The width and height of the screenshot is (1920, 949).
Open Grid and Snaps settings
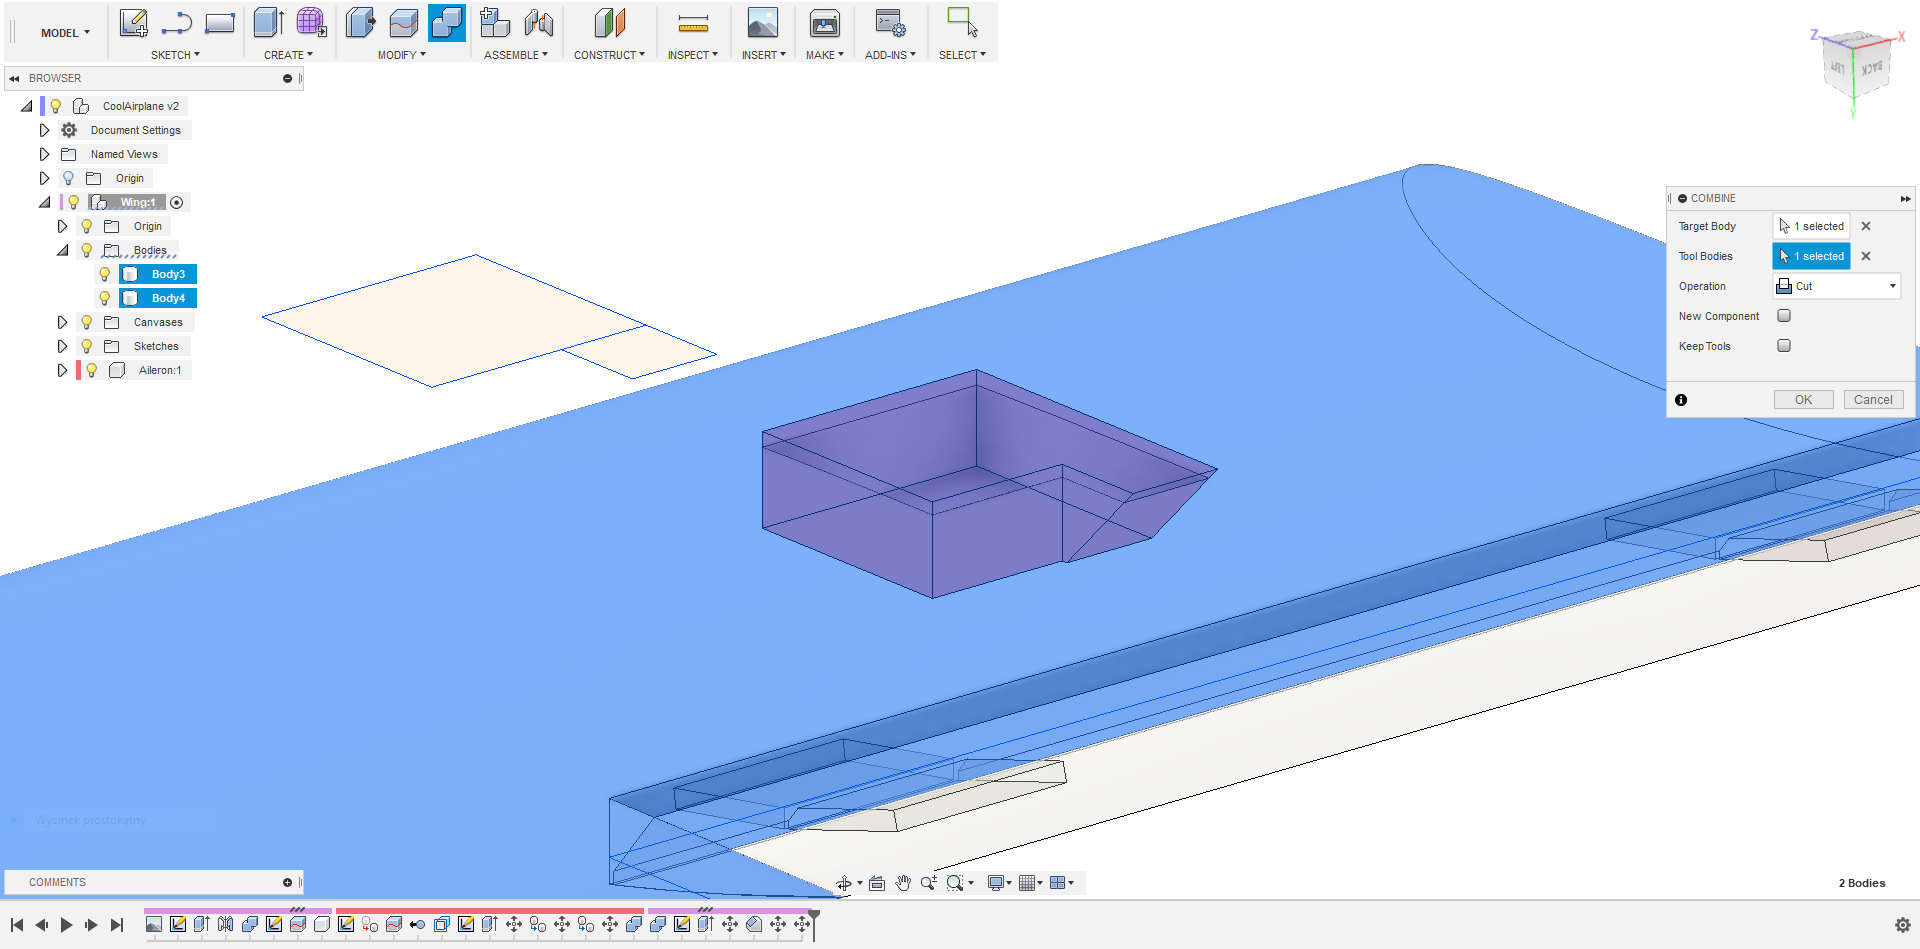pos(1026,883)
